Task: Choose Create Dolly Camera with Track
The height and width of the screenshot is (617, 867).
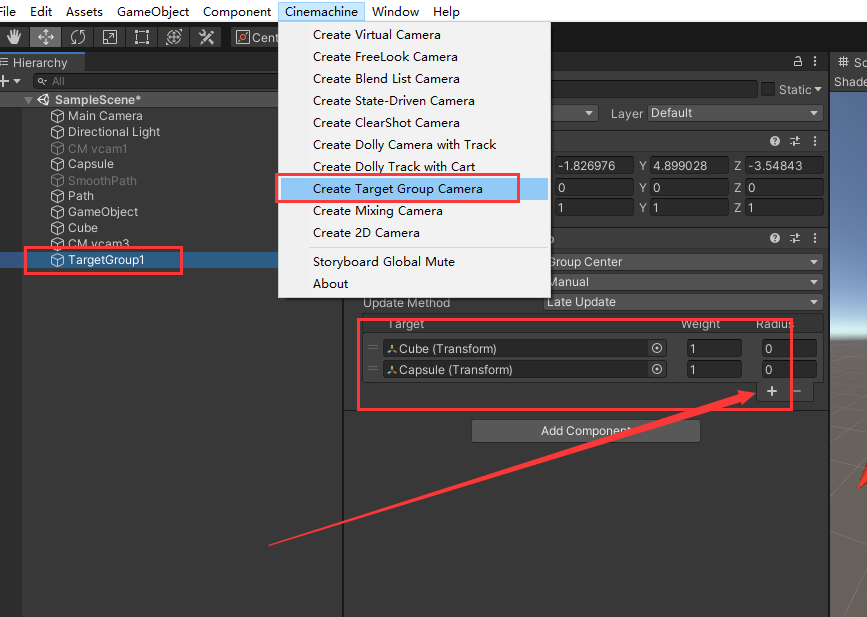Action: tap(413, 145)
